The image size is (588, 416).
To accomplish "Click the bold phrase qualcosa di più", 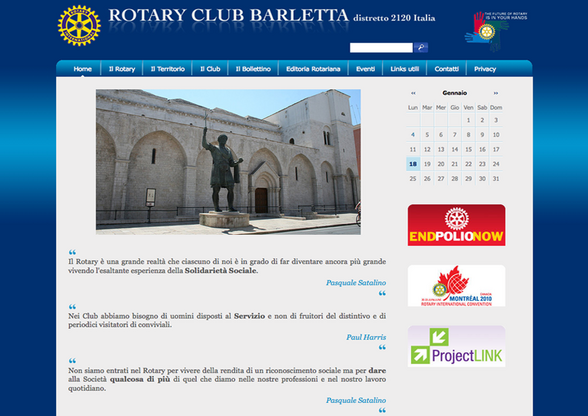I will click(x=140, y=379).
